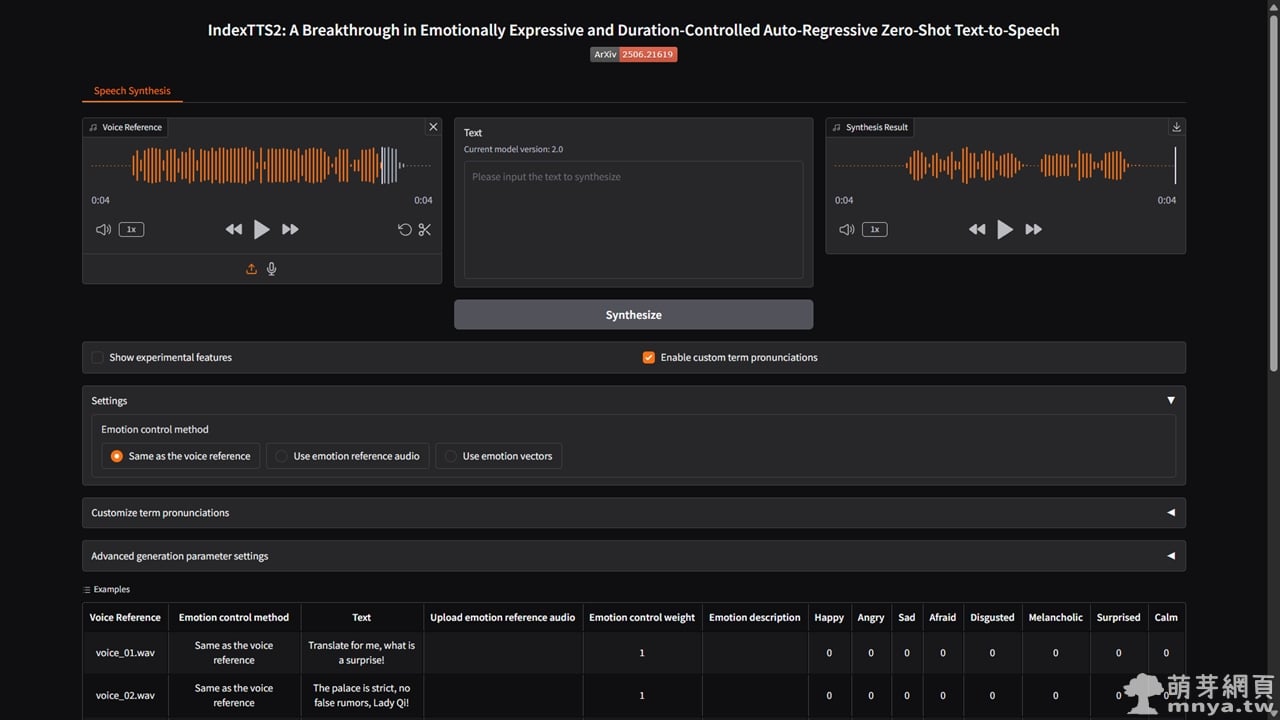Open the ArXiv 2506.21619 badge link
Image resolution: width=1280 pixels, height=720 pixels.
pos(633,54)
